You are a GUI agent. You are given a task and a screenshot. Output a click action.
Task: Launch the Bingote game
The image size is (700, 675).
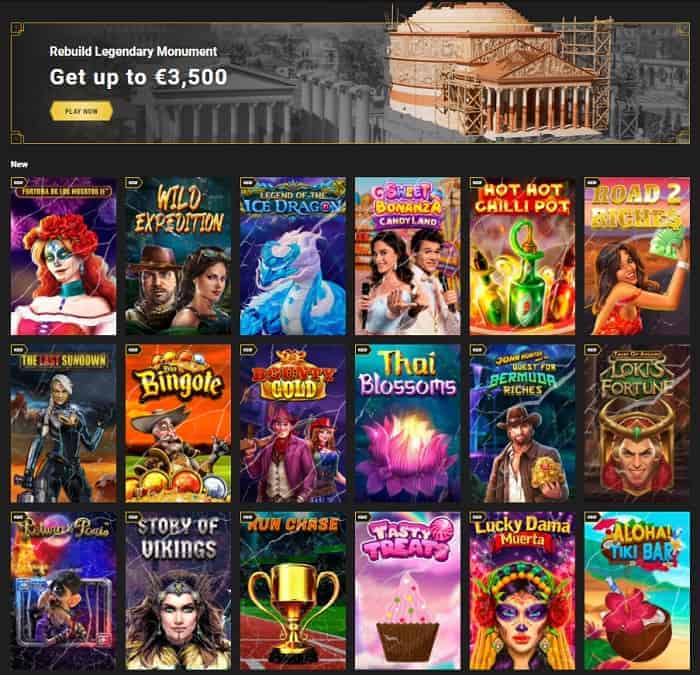pos(178,423)
